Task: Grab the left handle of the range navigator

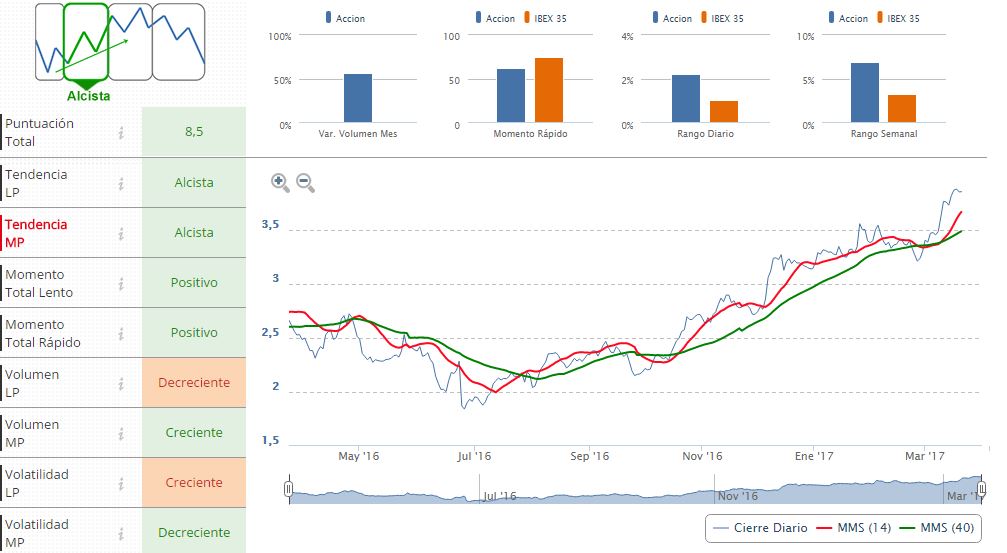Action: point(288,489)
